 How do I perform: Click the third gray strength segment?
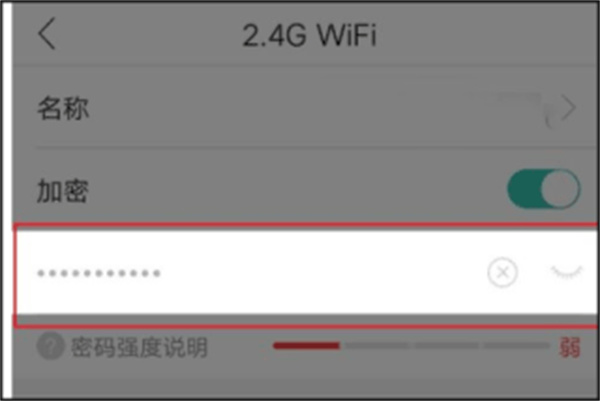[x=446, y=346]
